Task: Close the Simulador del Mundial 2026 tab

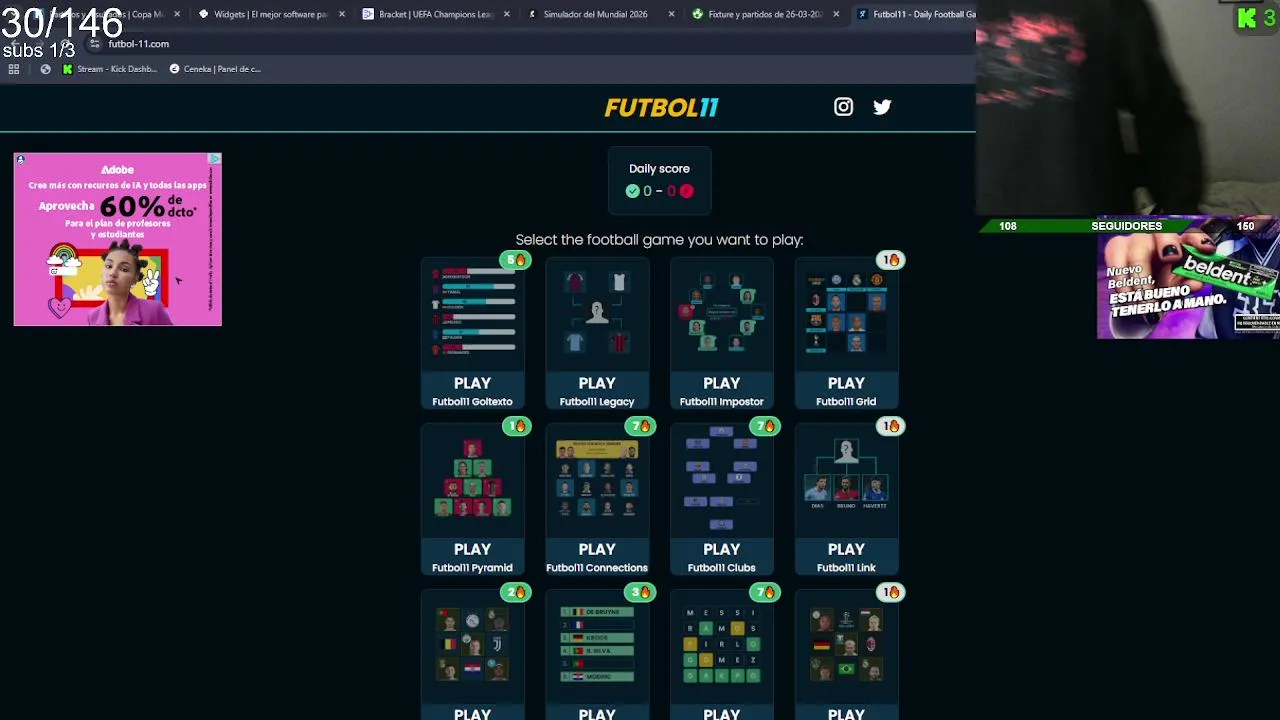Action: (671, 14)
